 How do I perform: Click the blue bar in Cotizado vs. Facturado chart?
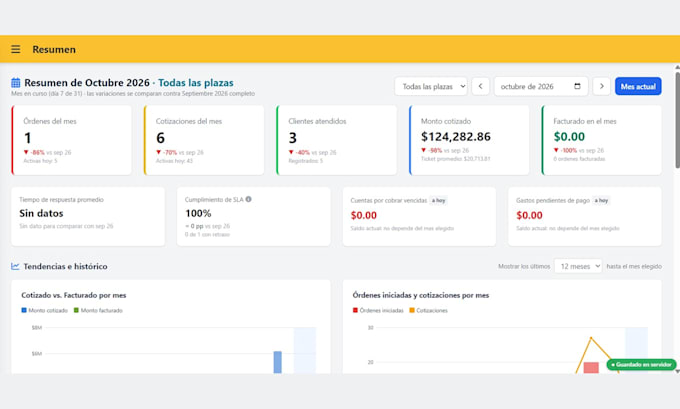click(x=278, y=362)
